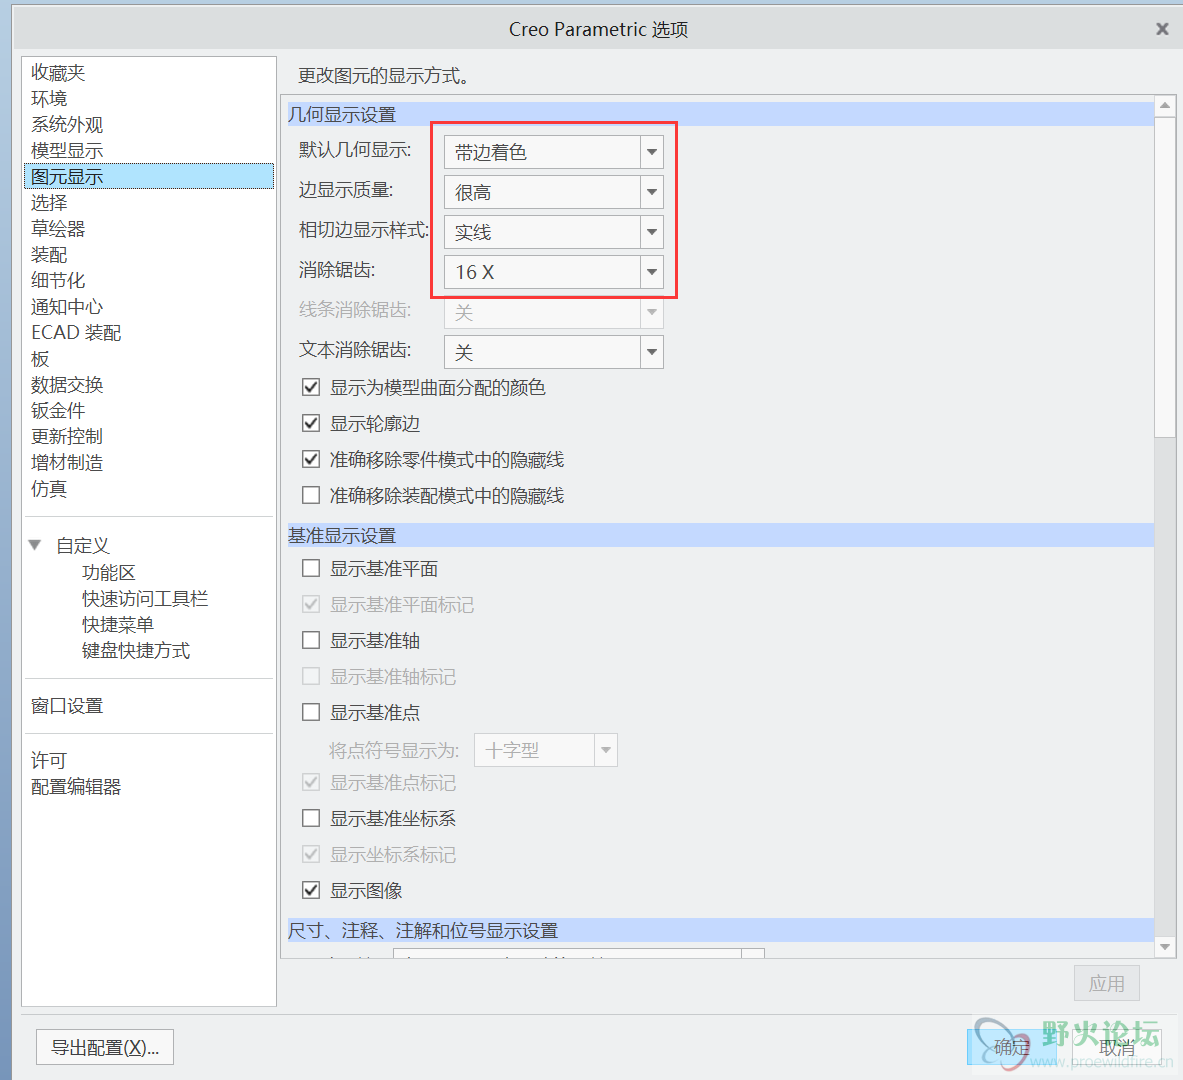
Task: Toggle 显示轮廓边 checkbox
Action: click(311, 423)
